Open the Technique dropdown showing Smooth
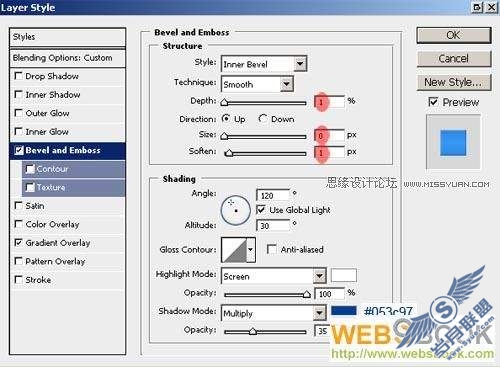 tap(257, 84)
